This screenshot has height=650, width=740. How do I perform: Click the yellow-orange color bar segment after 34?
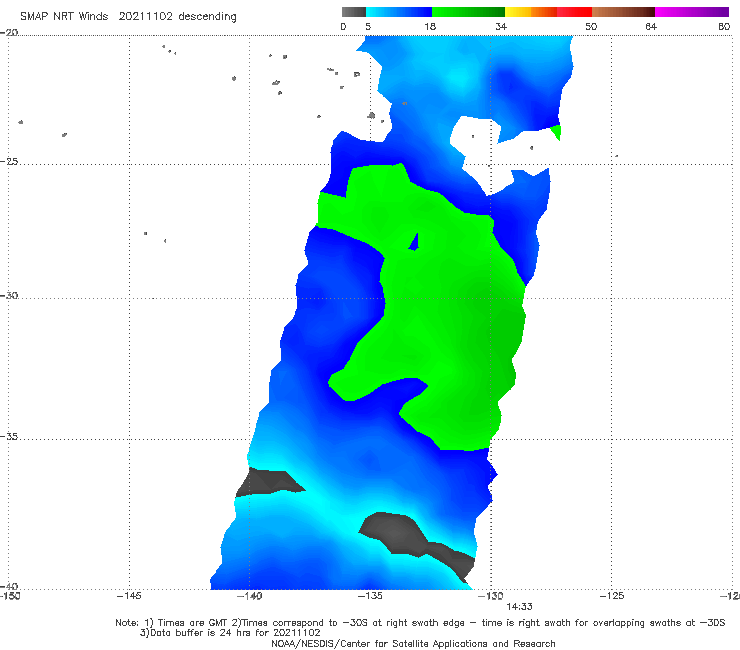531,12
